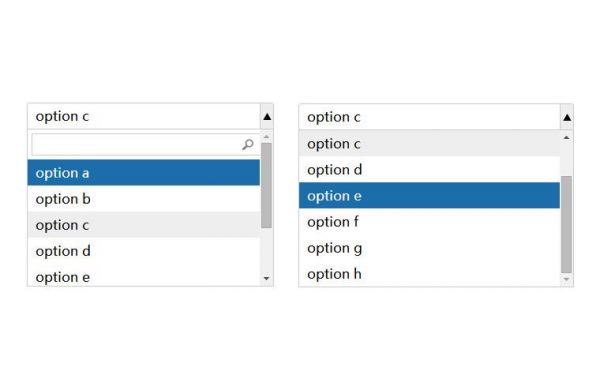Screen dimensions: 600x371
Task: Select option a in the left list
Action: (x=144, y=173)
